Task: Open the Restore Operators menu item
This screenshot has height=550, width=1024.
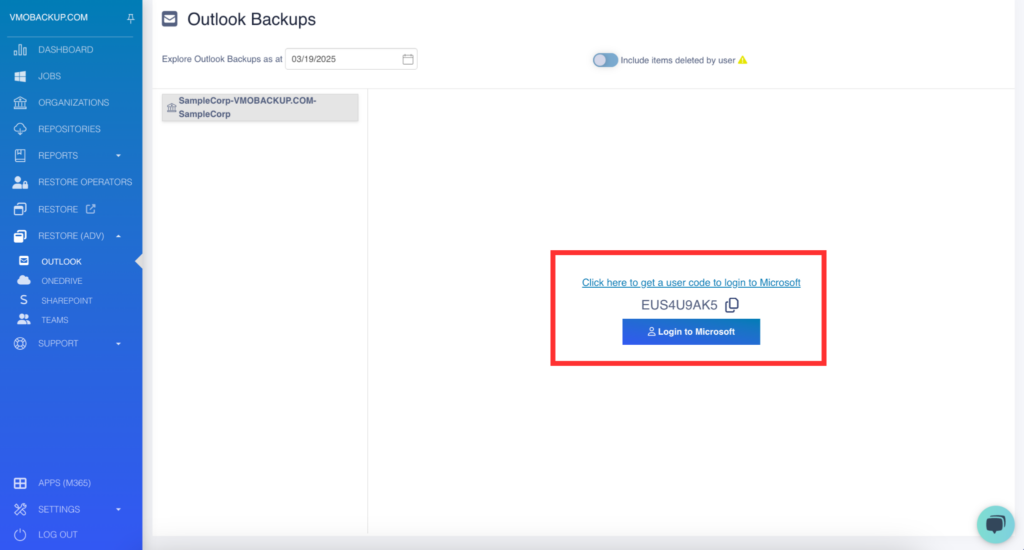Action: click(85, 182)
